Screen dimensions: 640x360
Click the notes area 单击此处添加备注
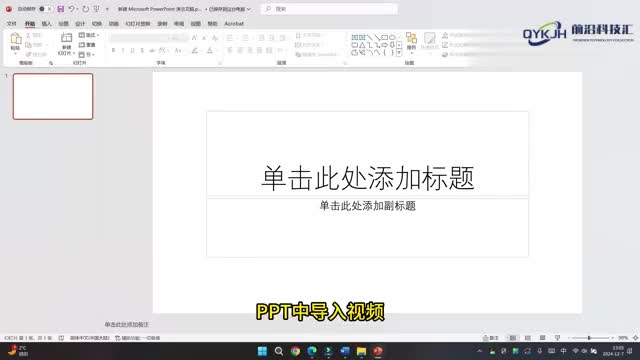(127, 324)
